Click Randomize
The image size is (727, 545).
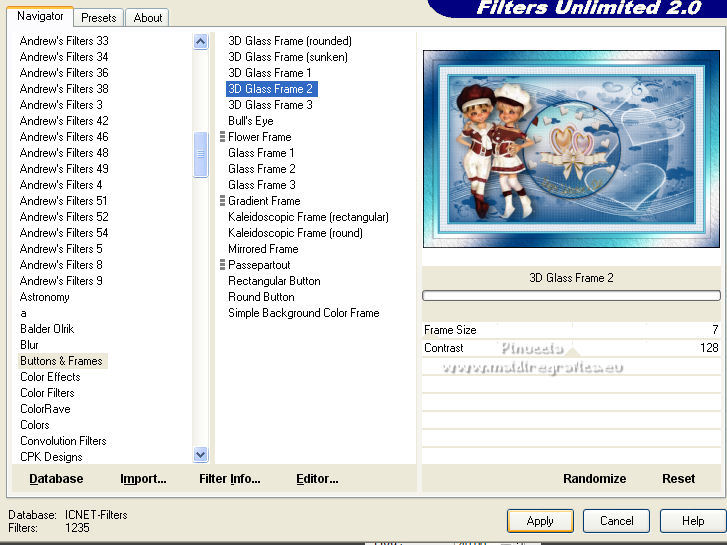tap(594, 479)
